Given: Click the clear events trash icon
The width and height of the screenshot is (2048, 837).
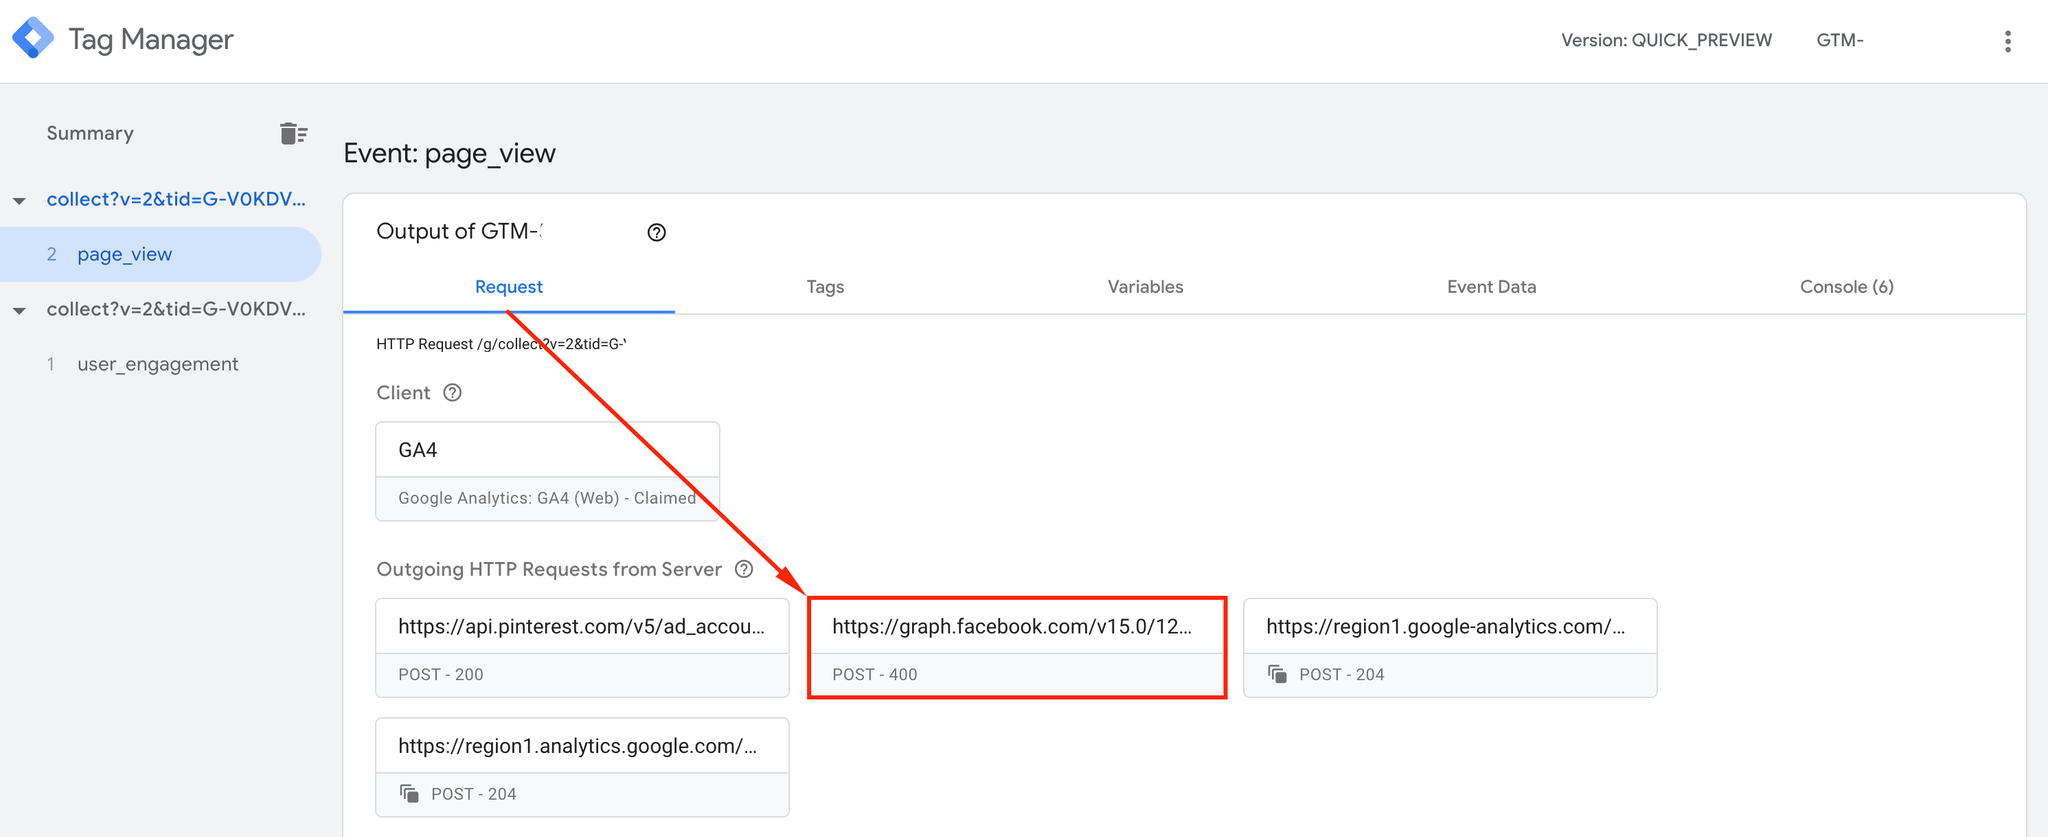Looking at the screenshot, I should pyautogui.click(x=293, y=133).
